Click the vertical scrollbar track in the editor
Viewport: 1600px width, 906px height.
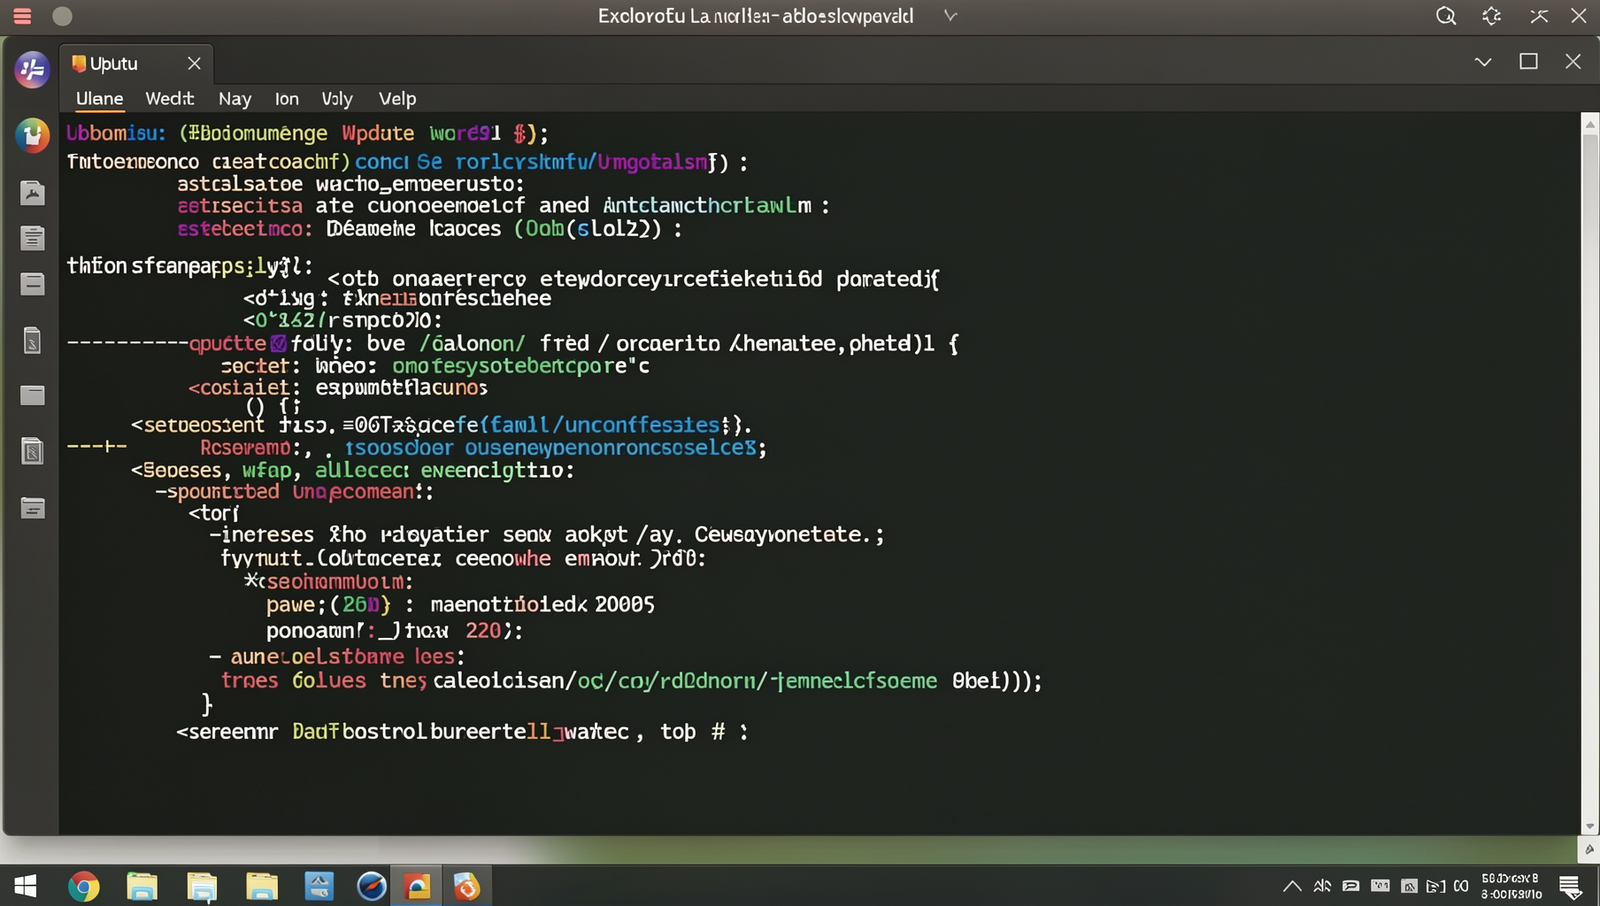1590,475
